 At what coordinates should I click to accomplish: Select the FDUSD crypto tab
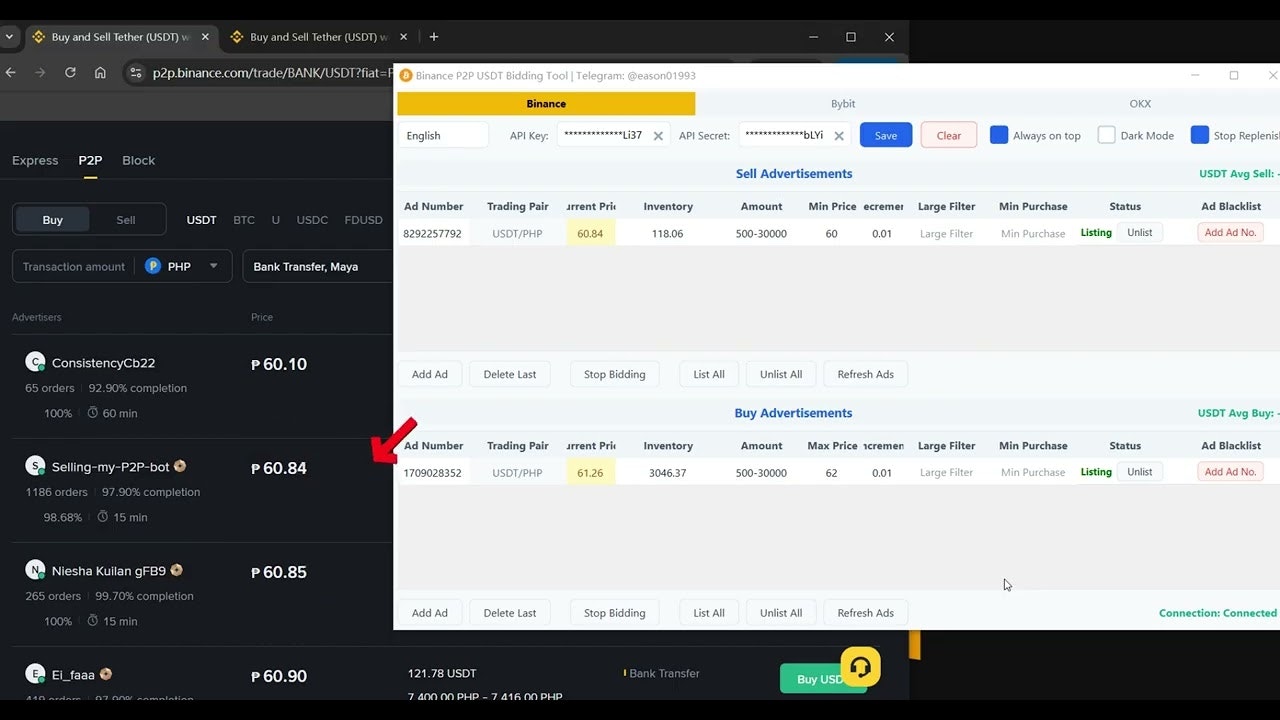[x=364, y=220]
